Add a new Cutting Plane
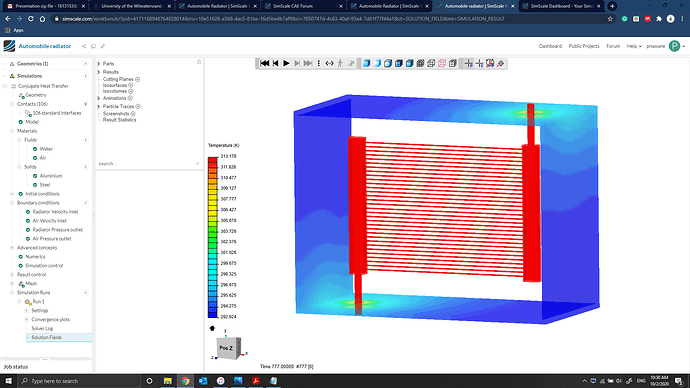 pyautogui.click(x=138, y=79)
